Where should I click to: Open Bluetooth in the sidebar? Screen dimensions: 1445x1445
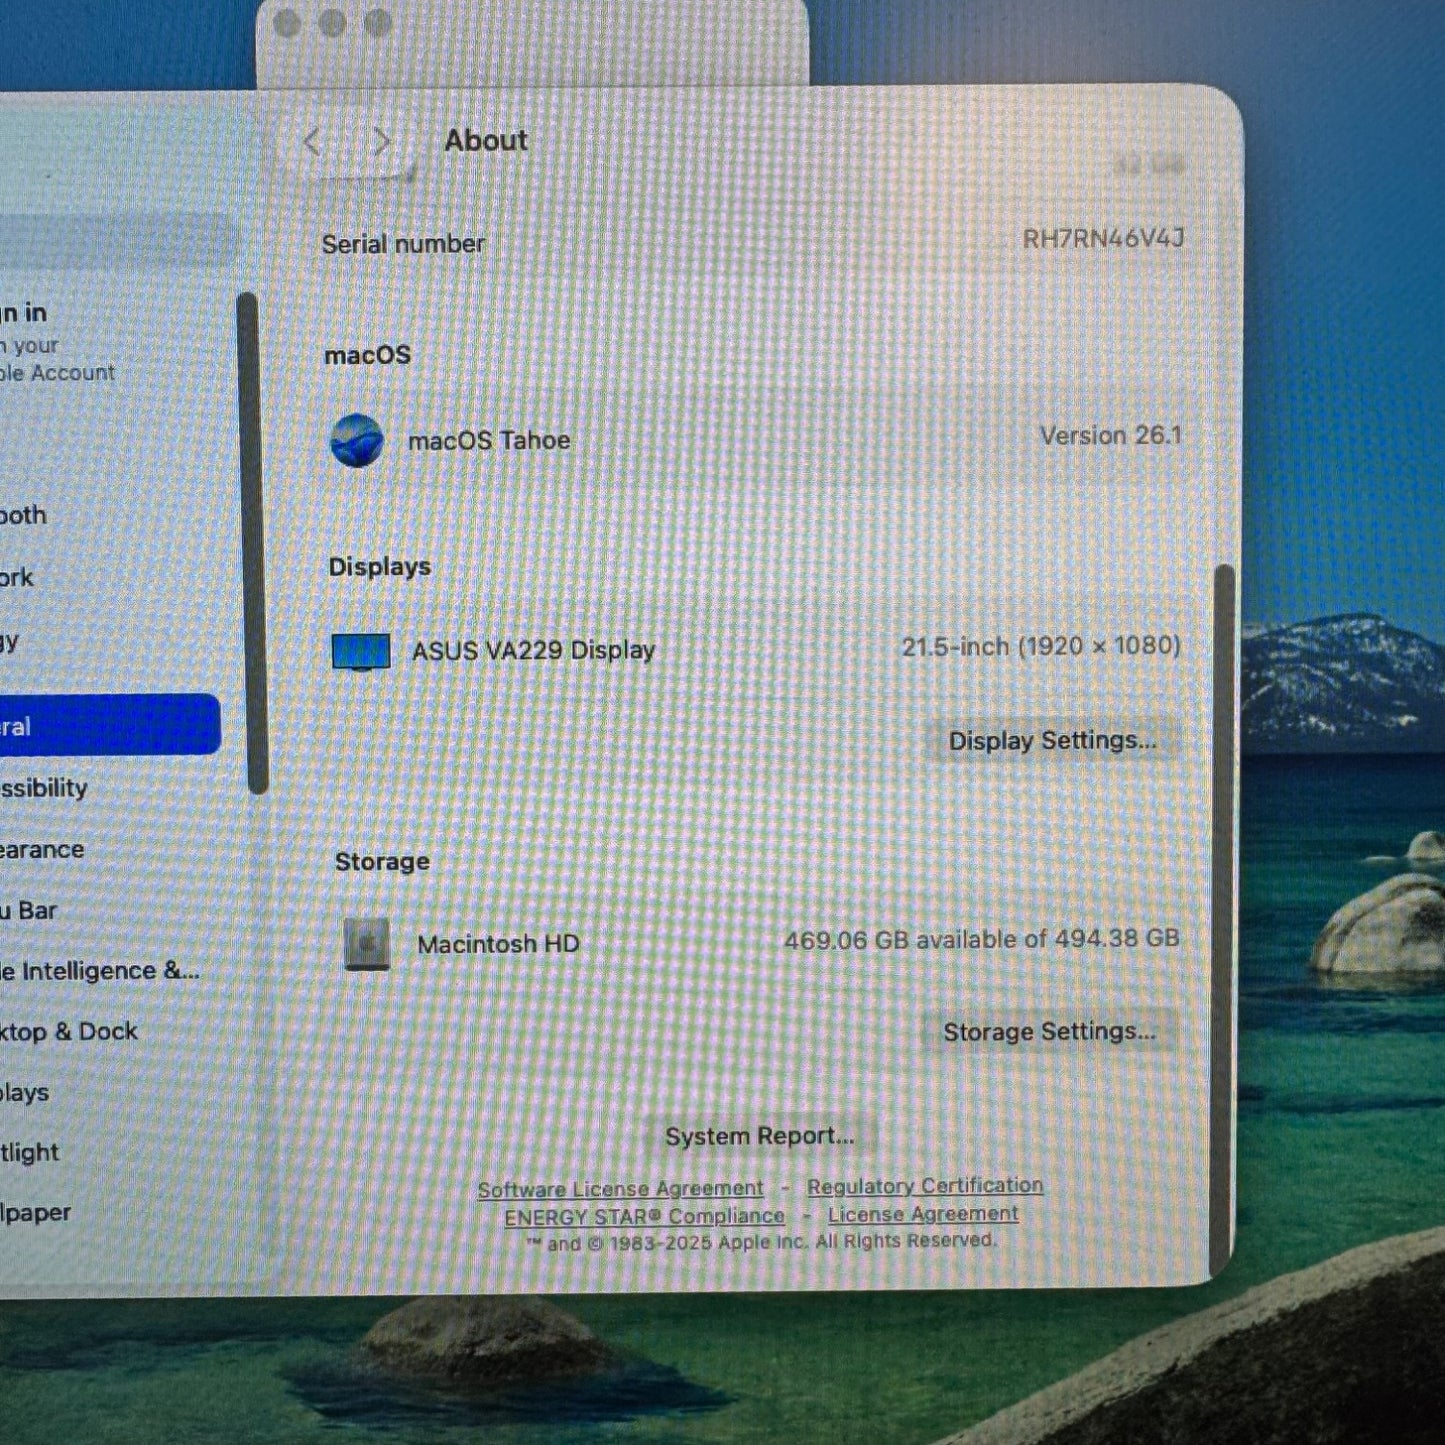pos(24,515)
